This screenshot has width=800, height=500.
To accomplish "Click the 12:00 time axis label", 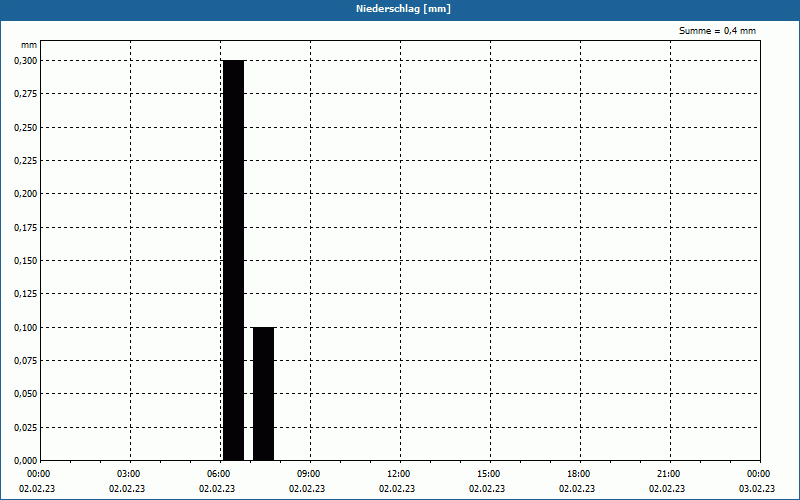I will click(x=398, y=474).
